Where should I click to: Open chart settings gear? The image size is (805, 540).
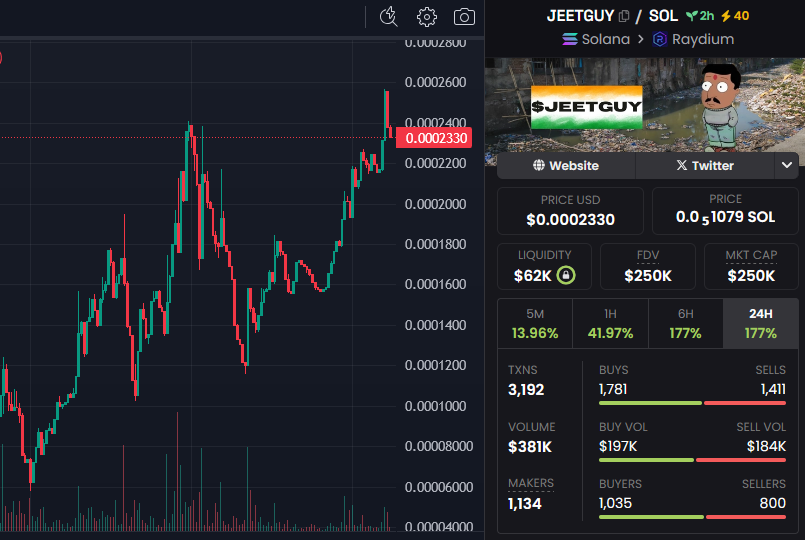[x=427, y=17]
